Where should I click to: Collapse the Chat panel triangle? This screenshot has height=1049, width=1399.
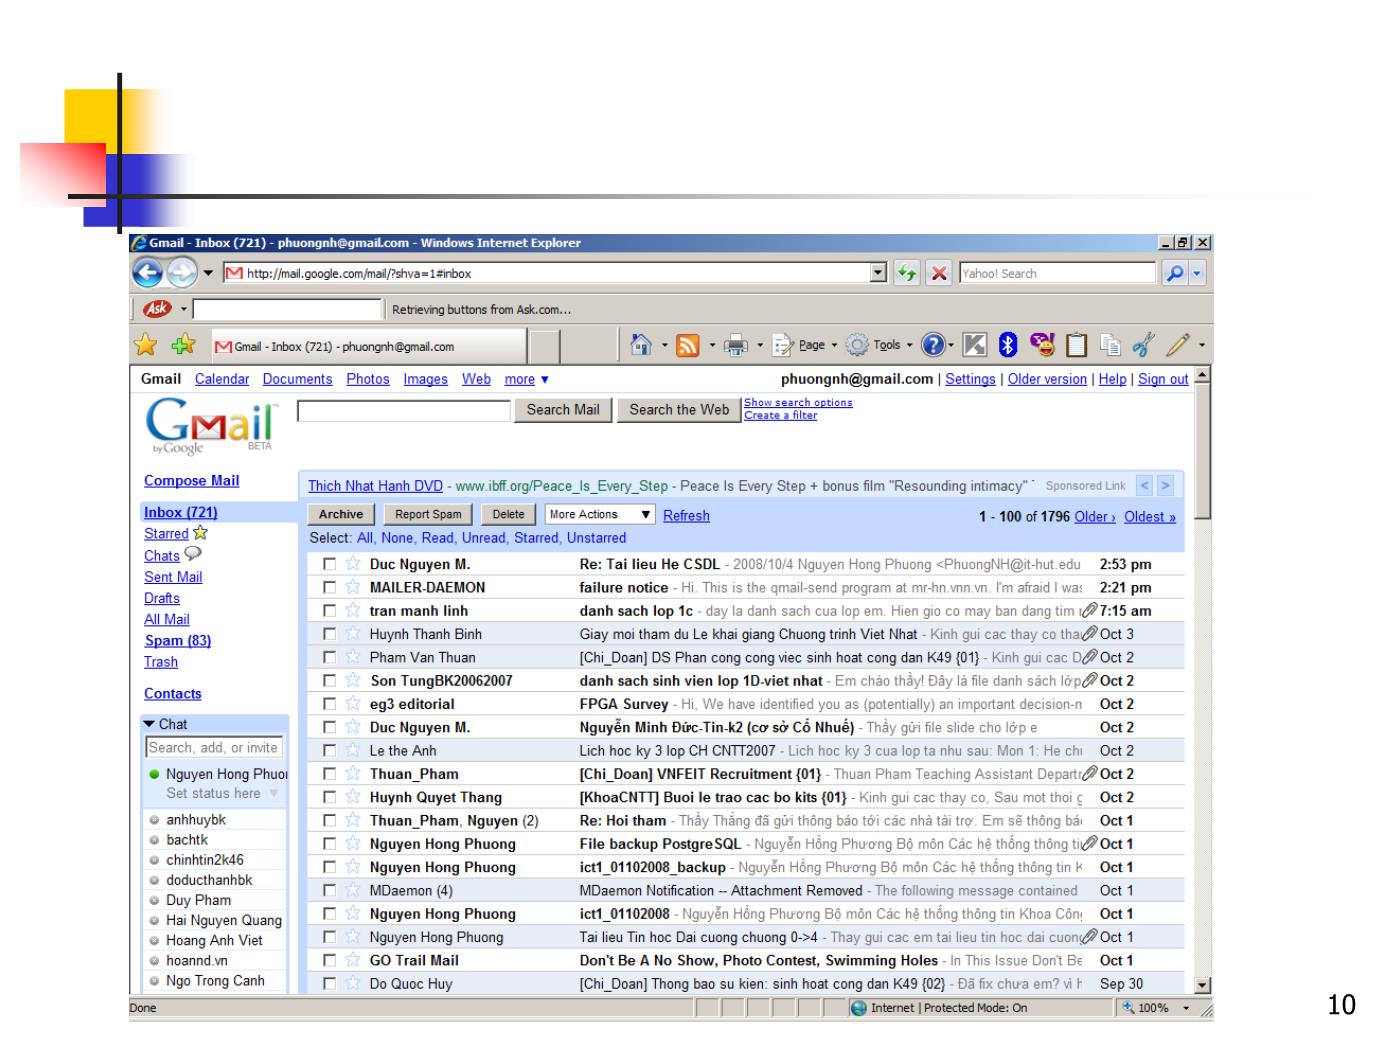[x=150, y=724]
